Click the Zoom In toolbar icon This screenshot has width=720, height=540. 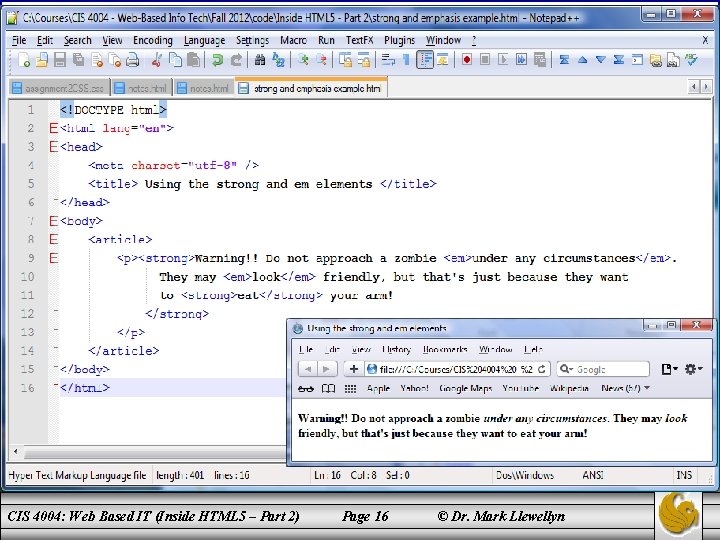[x=303, y=60]
